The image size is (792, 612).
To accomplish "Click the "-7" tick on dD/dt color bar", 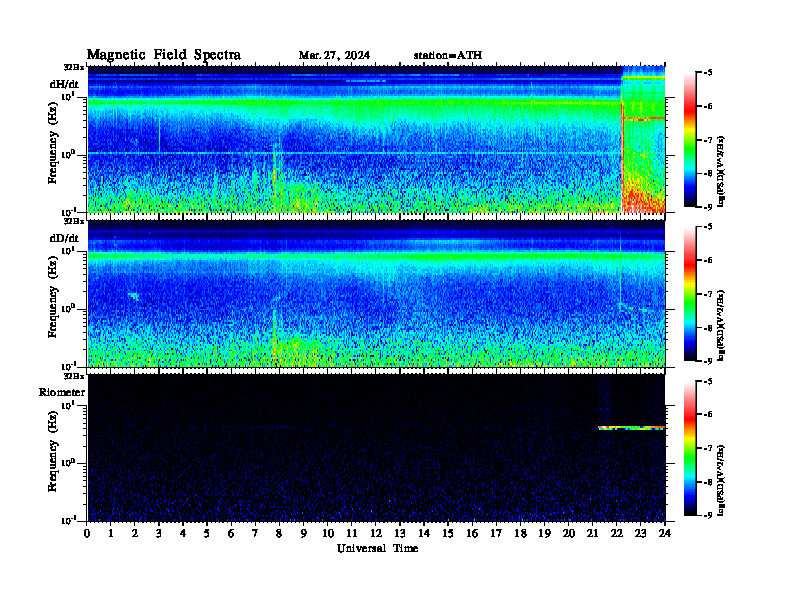I will 708,294.
